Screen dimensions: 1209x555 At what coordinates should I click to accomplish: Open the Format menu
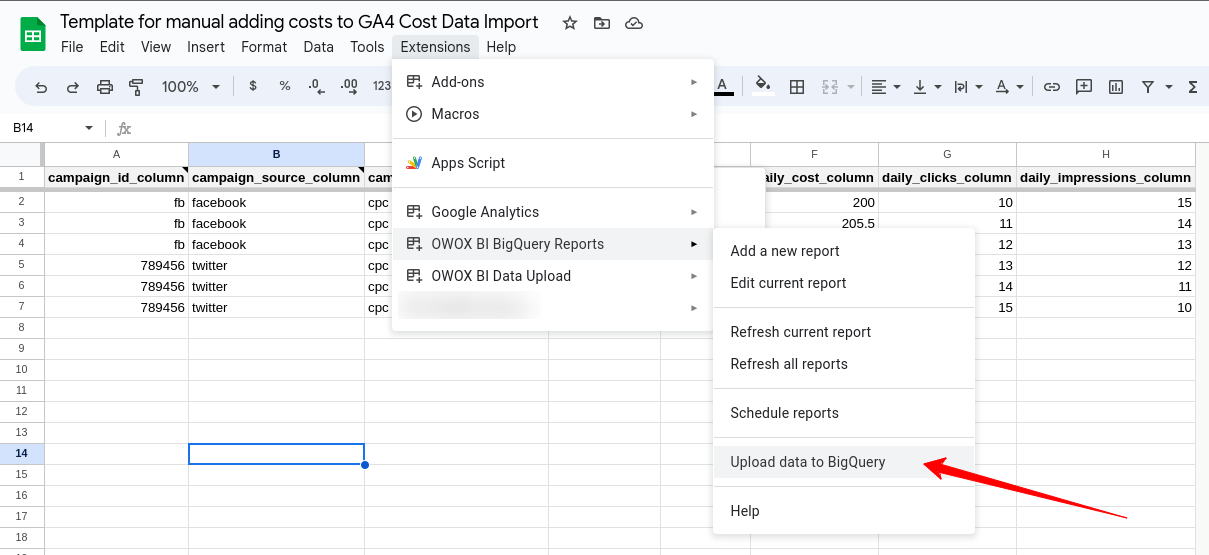[264, 47]
